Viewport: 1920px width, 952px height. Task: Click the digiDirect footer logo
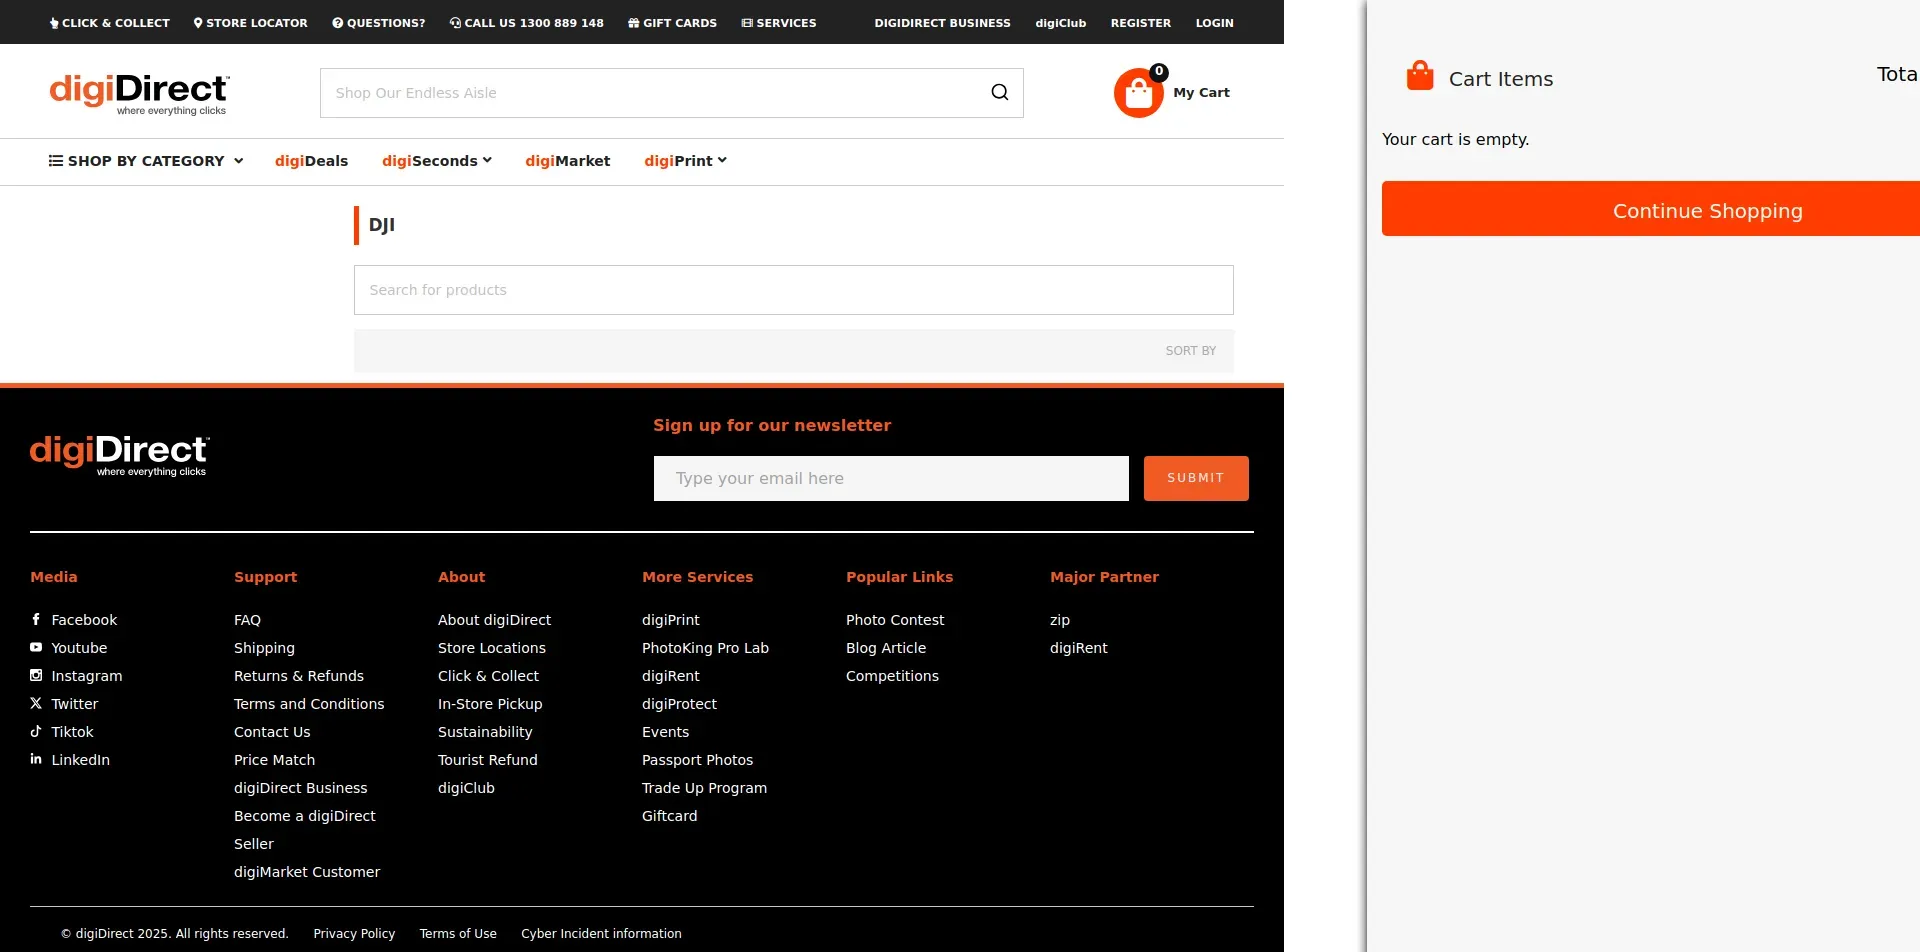click(x=119, y=455)
